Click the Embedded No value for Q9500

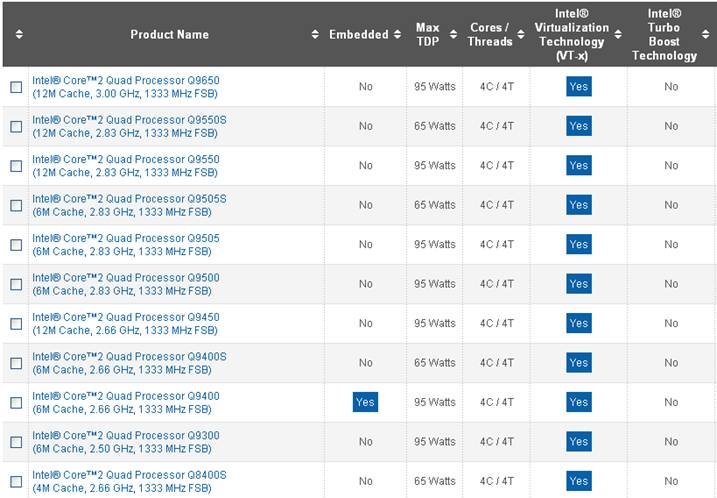click(x=366, y=284)
